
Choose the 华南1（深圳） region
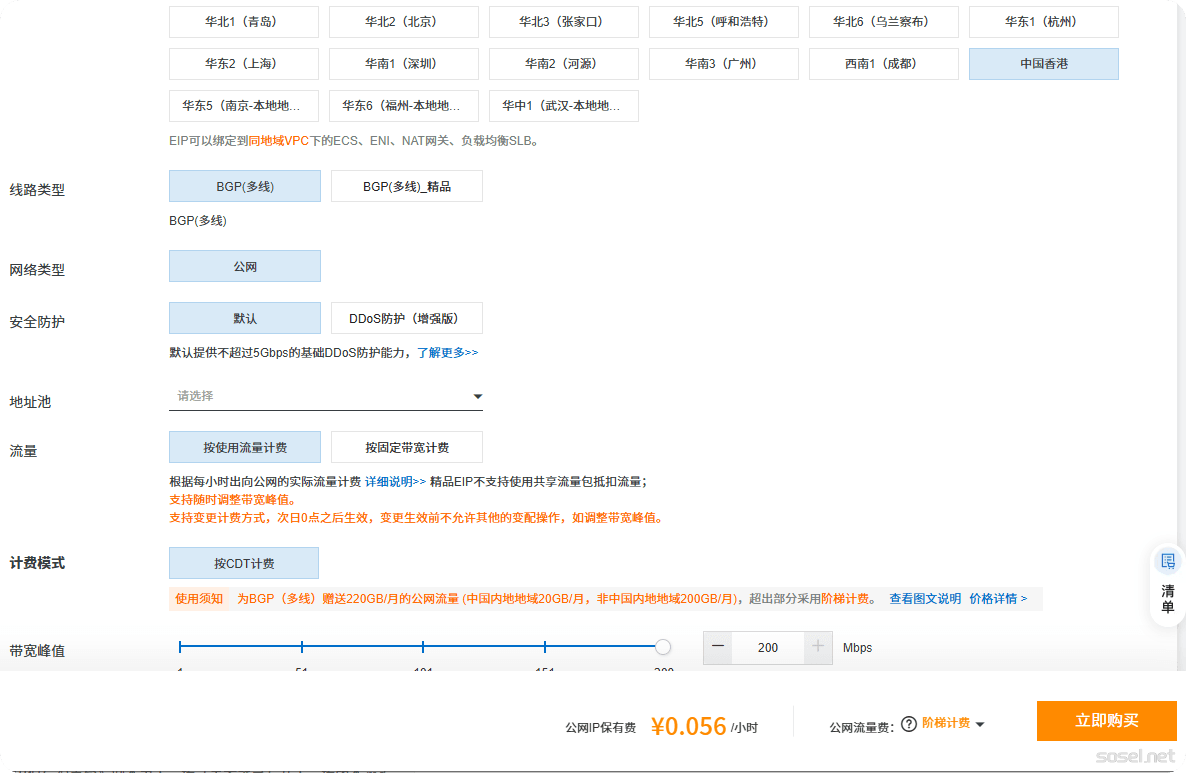point(404,64)
